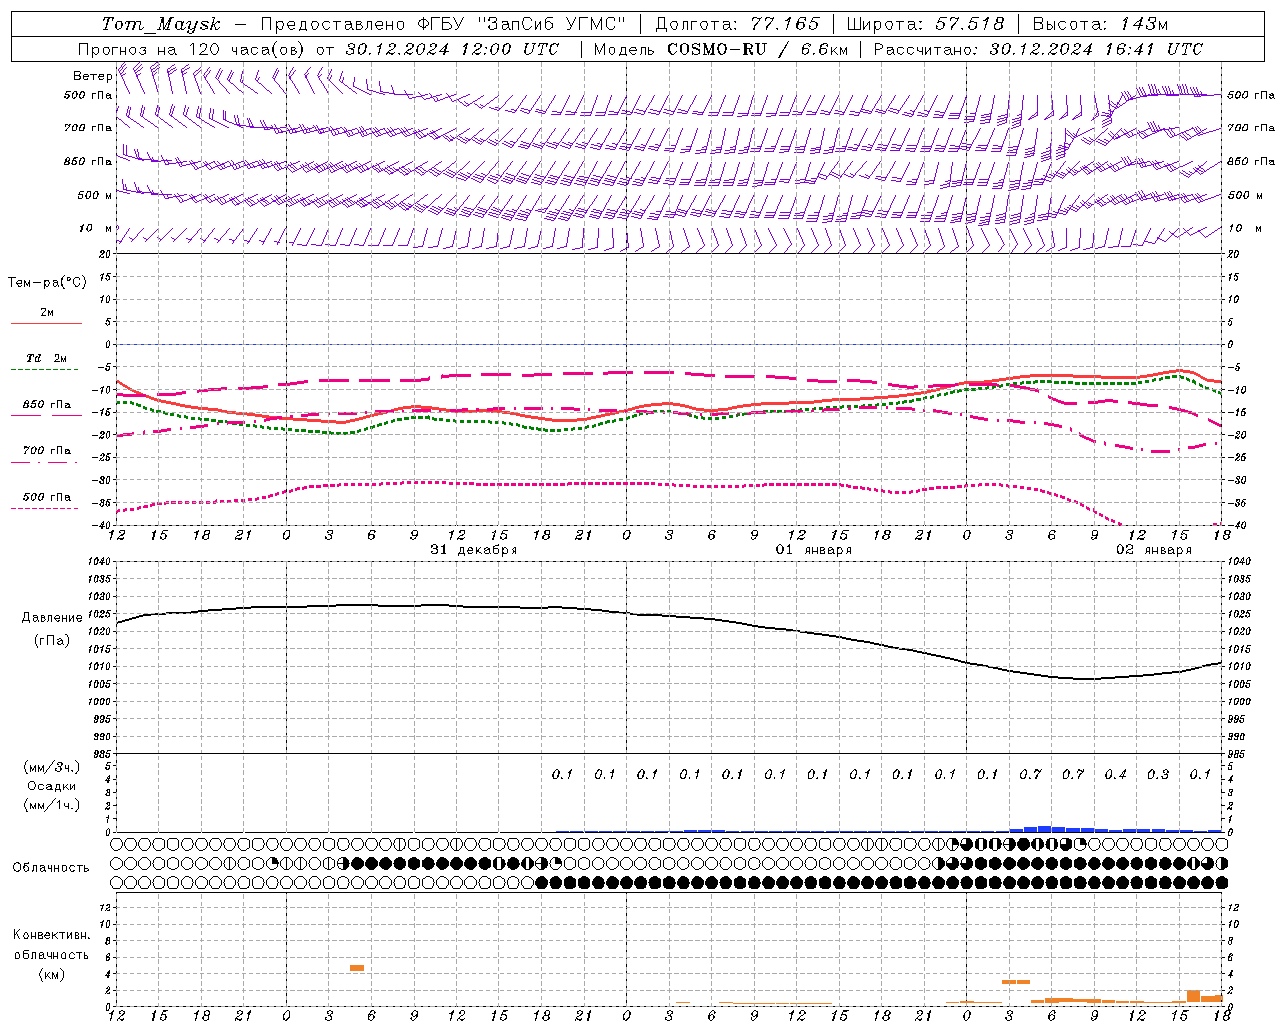Click the '0.4' precipitation value
Screen dimensions: 1280x1024
[1116, 774]
